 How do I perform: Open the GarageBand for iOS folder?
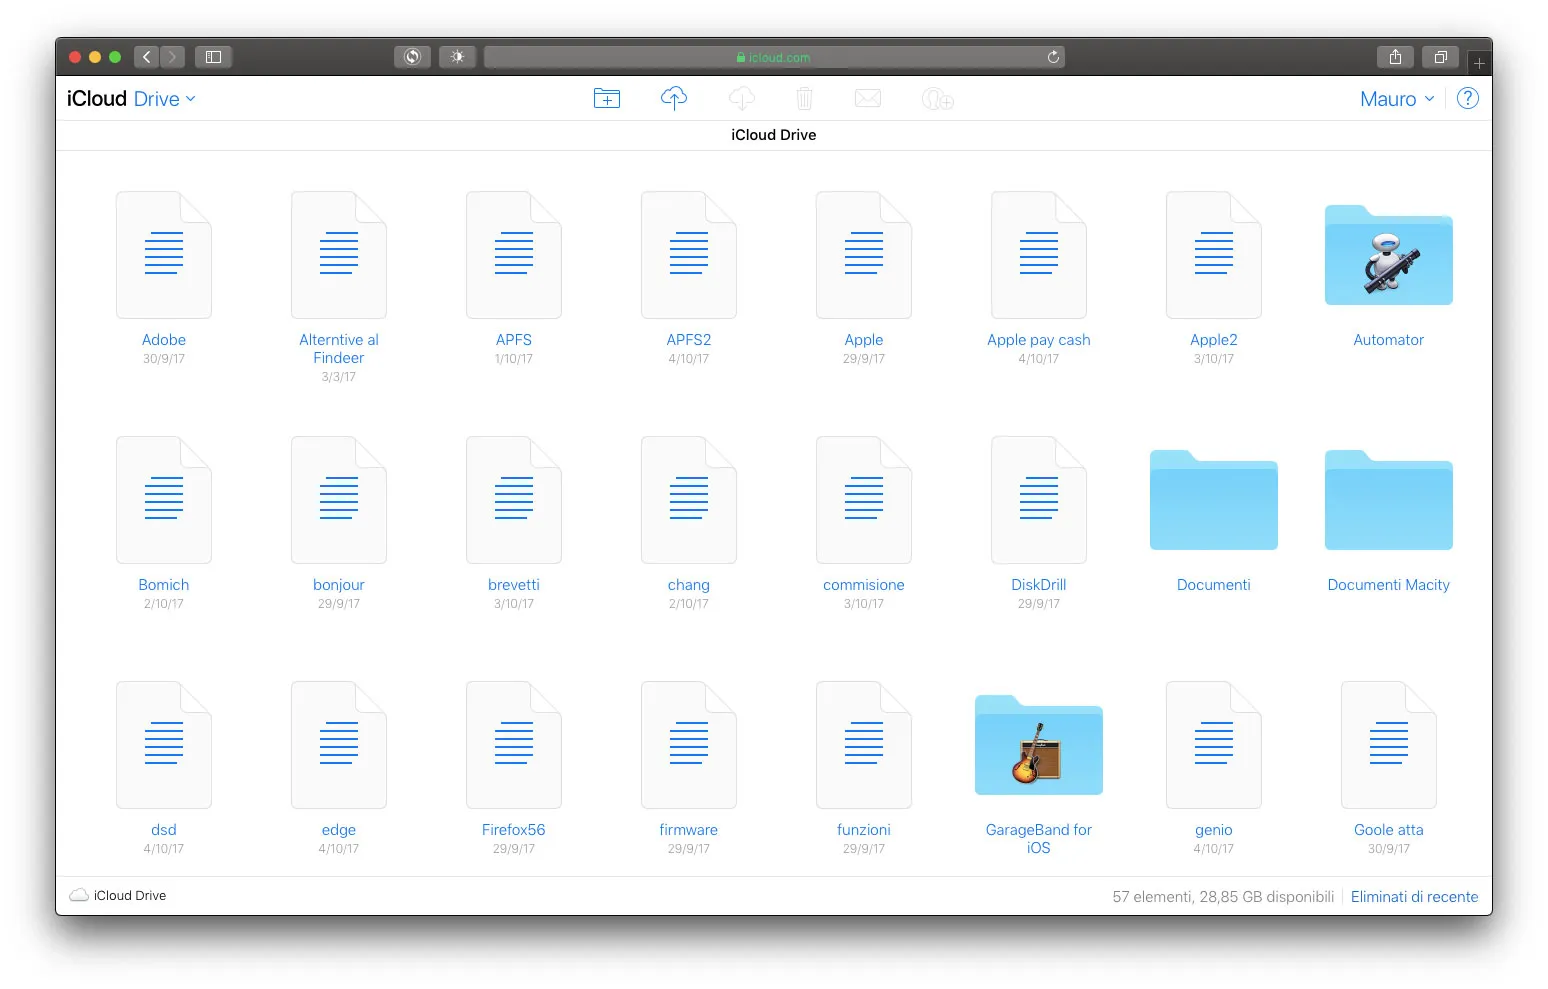point(1038,746)
